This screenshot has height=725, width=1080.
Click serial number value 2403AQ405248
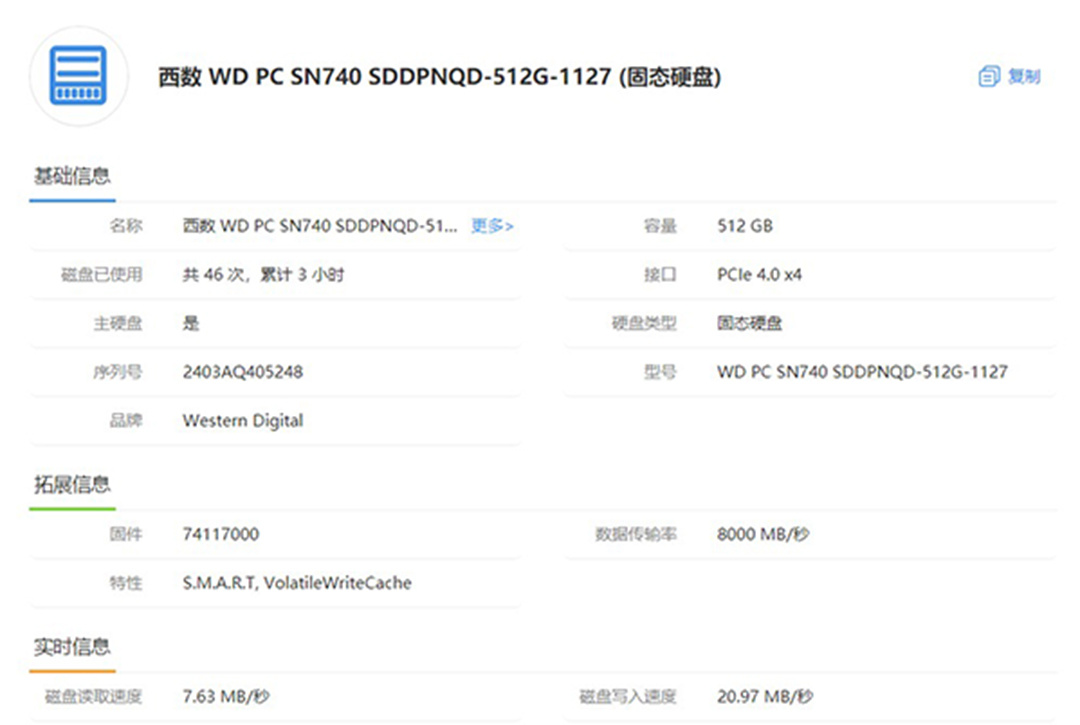click(242, 372)
